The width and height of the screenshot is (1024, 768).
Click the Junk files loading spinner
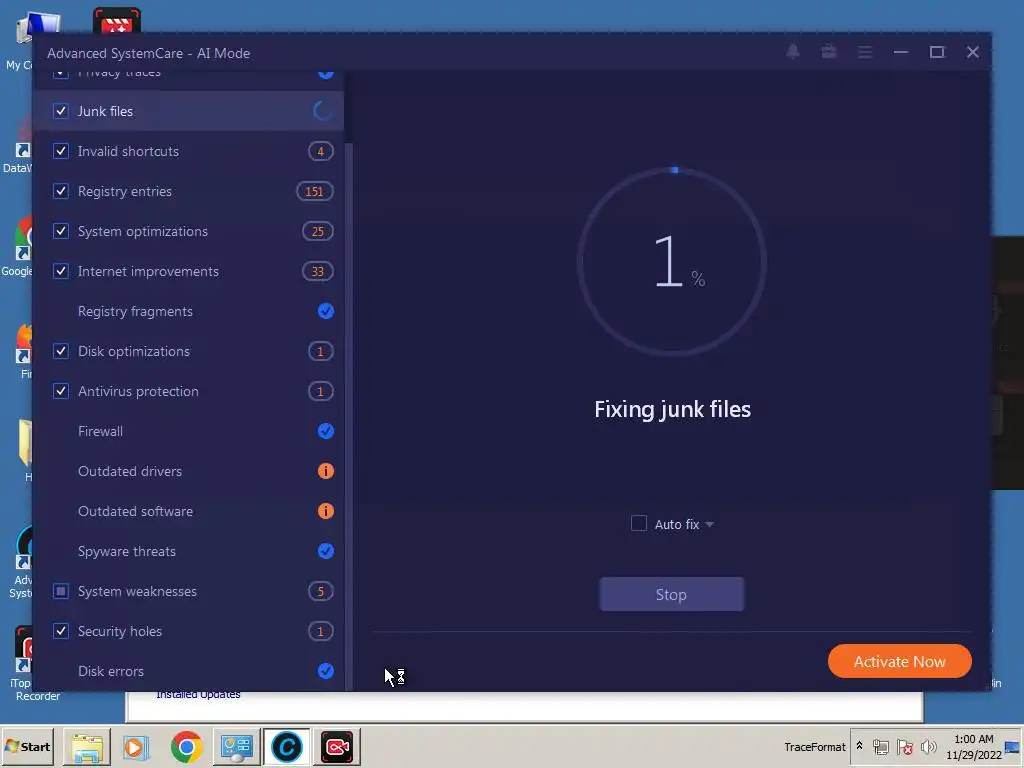(x=323, y=111)
